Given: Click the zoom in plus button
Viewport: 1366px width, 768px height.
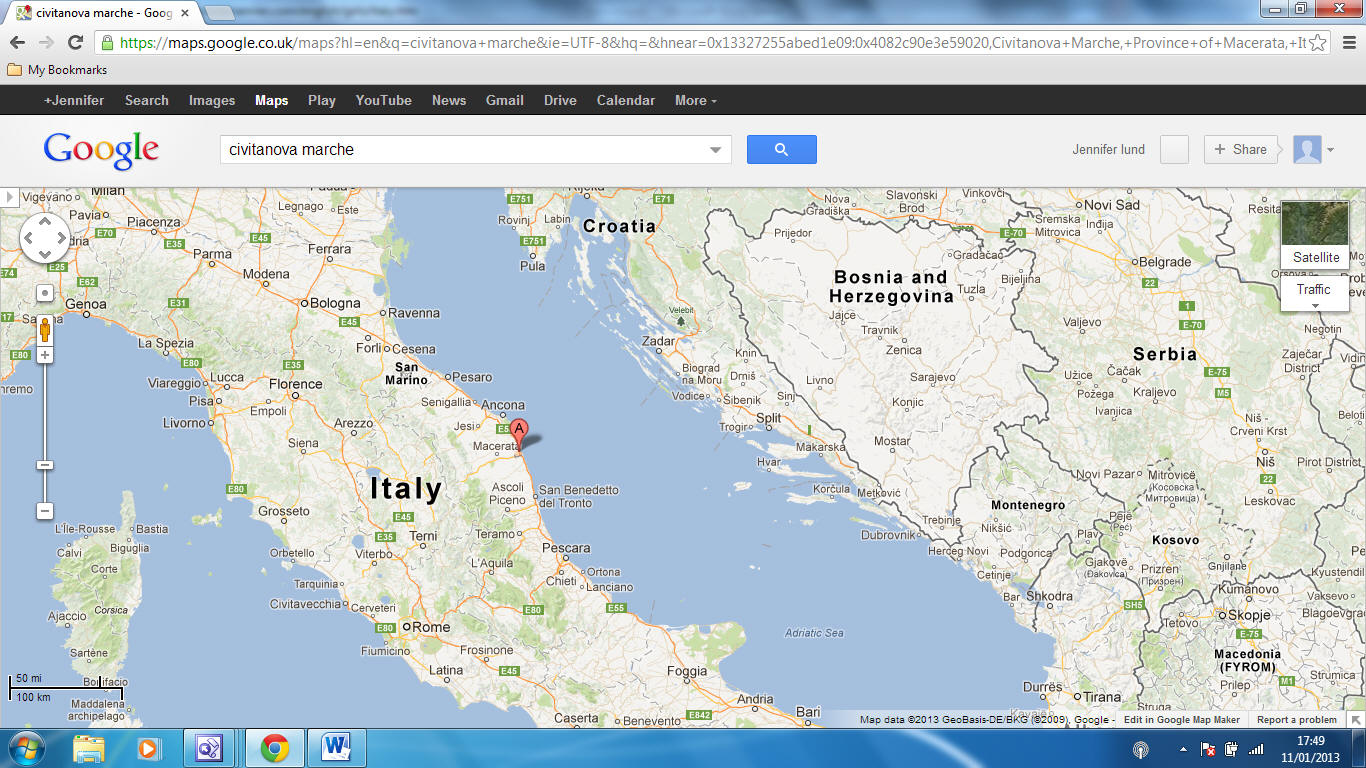Looking at the screenshot, I should [45, 355].
